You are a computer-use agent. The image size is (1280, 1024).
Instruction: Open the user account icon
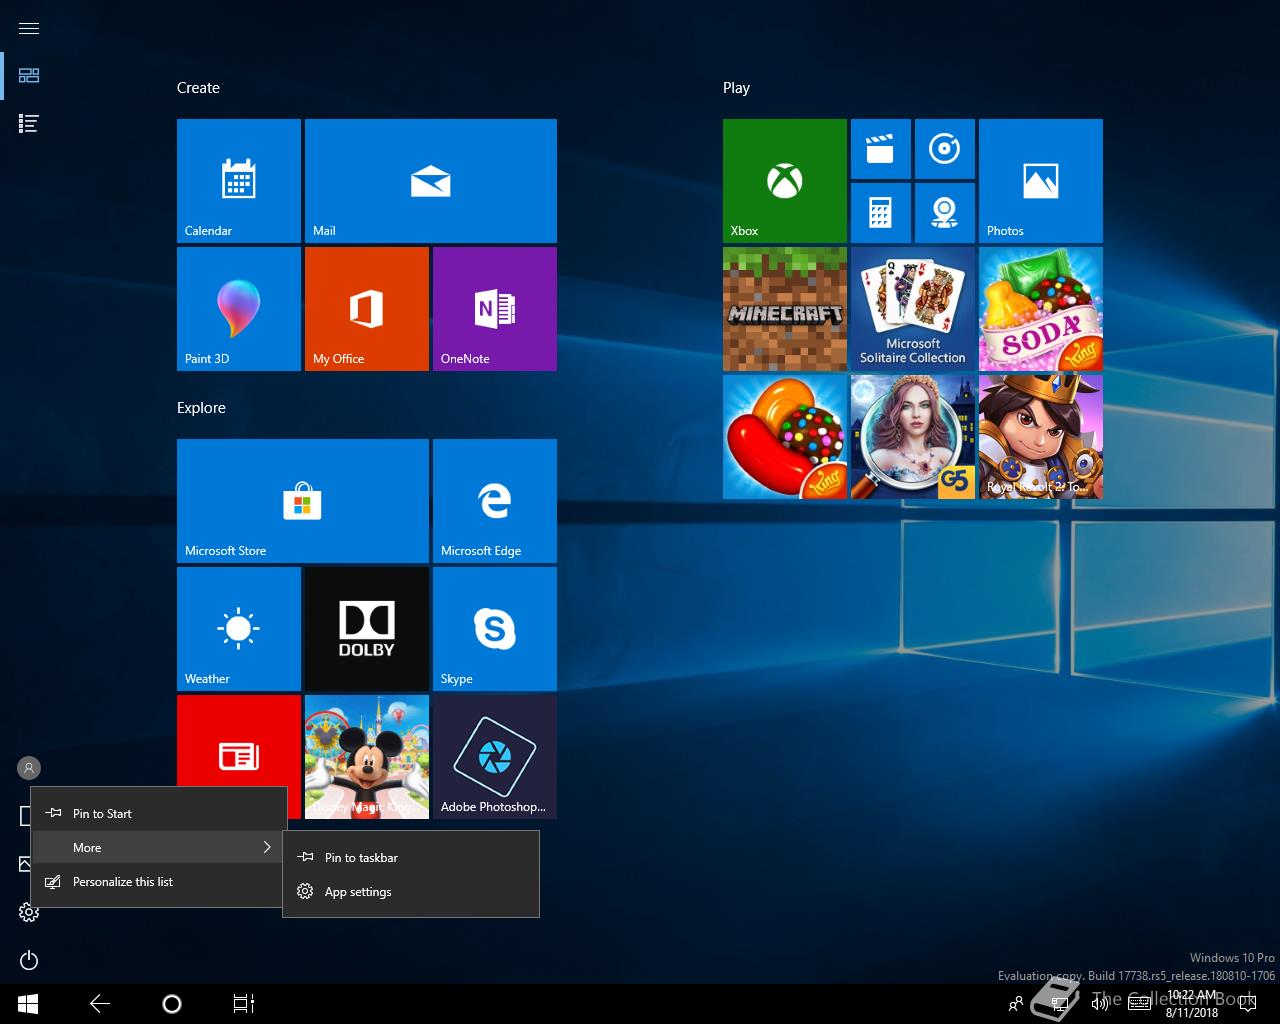click(29, 768)
